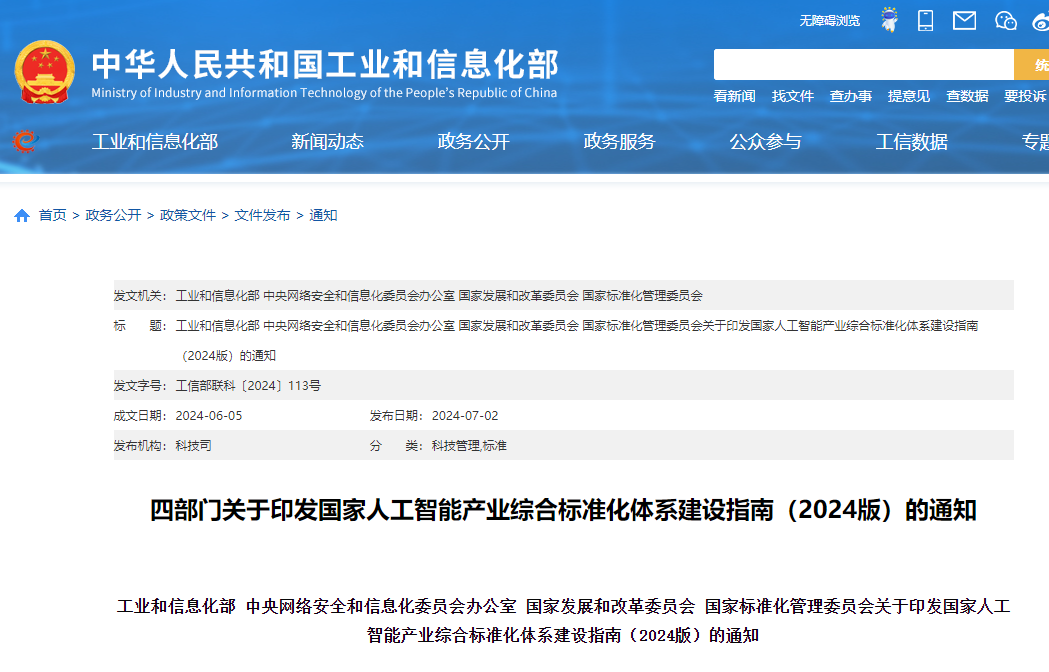Go to 文件发布 in the breadcrumb trail
This screenshot has height=672, width=1049.
262,215
